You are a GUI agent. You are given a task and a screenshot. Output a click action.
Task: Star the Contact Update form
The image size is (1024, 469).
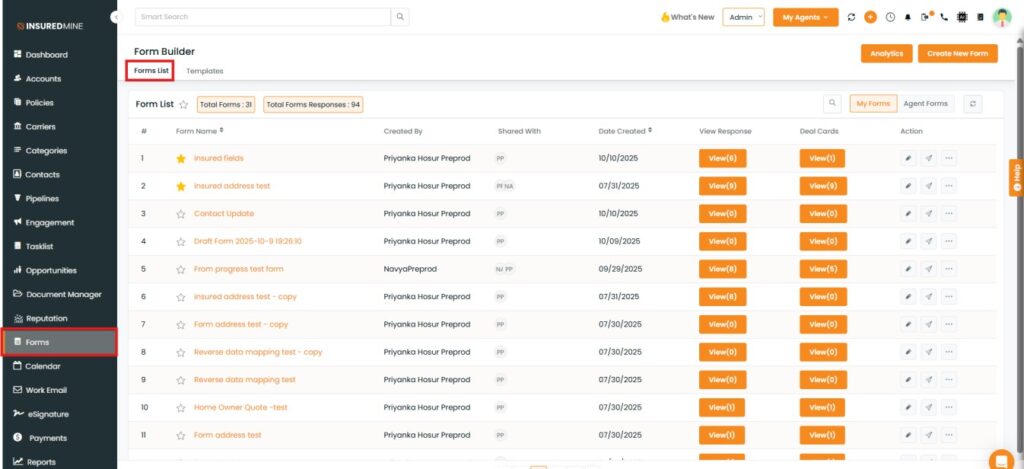click(x=181, y=214)
